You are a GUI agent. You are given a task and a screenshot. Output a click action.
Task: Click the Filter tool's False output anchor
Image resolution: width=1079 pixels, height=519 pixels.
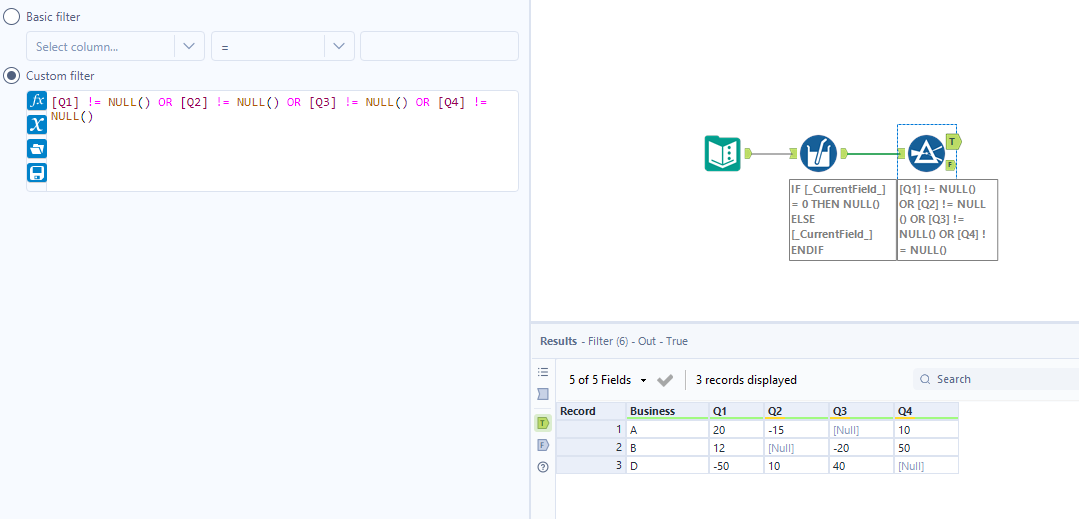coord(950,165)
